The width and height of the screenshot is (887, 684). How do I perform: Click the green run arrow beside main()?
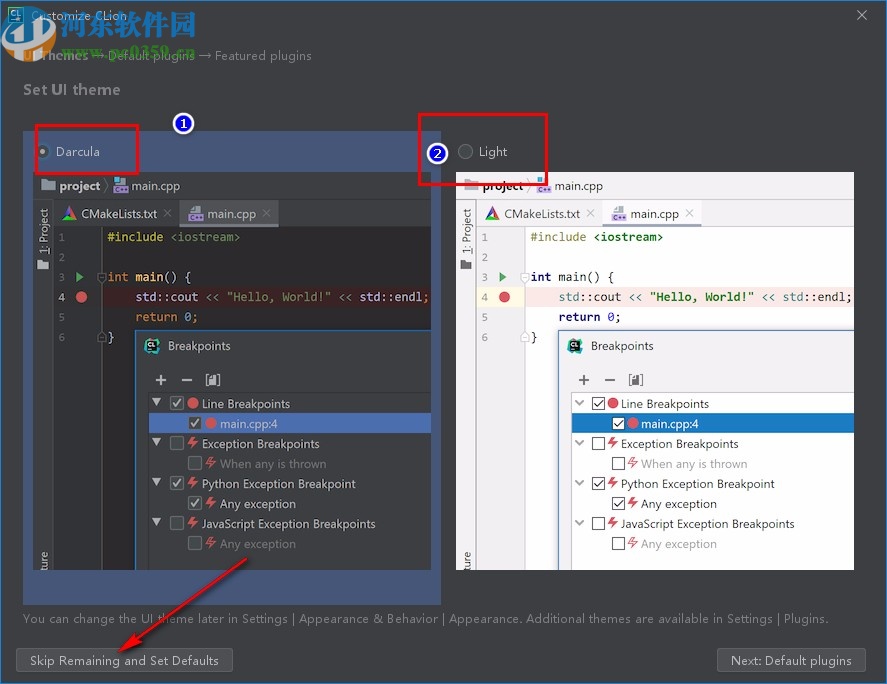(x=81, y=277)
